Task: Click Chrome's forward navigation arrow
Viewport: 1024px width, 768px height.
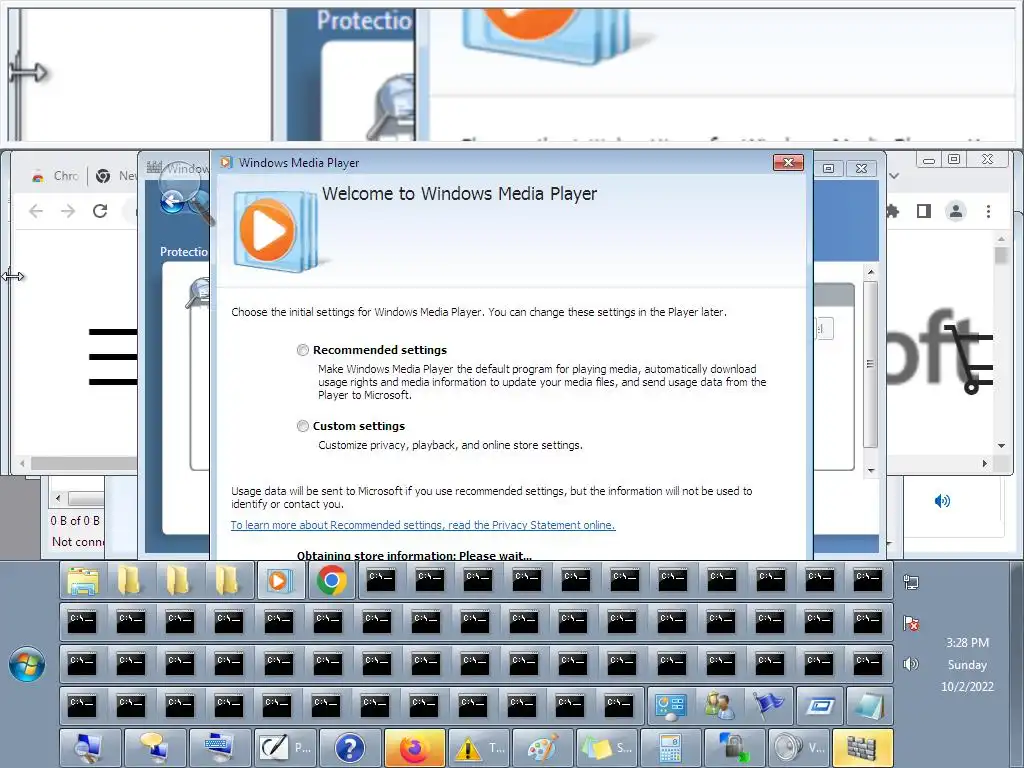Action: 68,211
